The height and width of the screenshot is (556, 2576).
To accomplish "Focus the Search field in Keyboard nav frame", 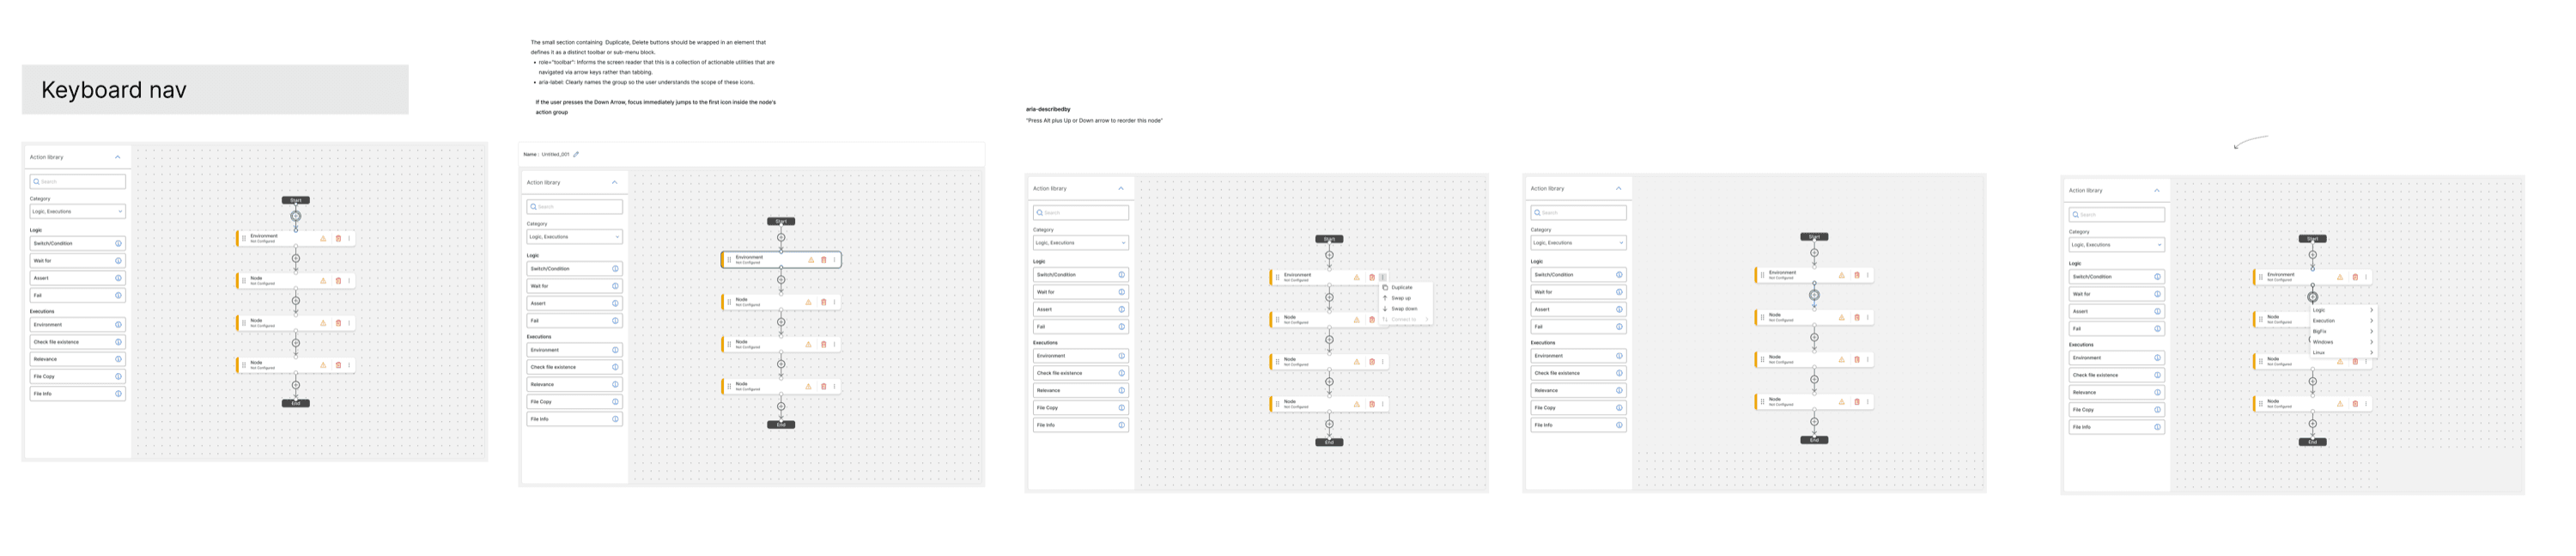I will coord(77,182).
